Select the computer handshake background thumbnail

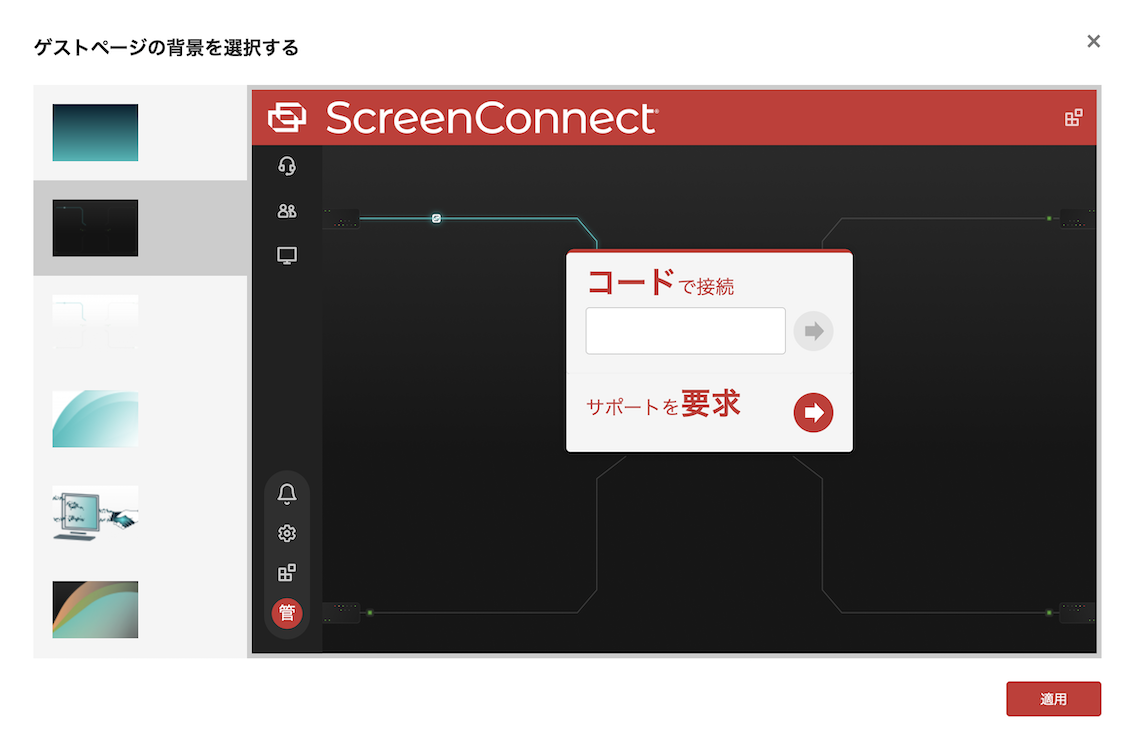(95, 514)
